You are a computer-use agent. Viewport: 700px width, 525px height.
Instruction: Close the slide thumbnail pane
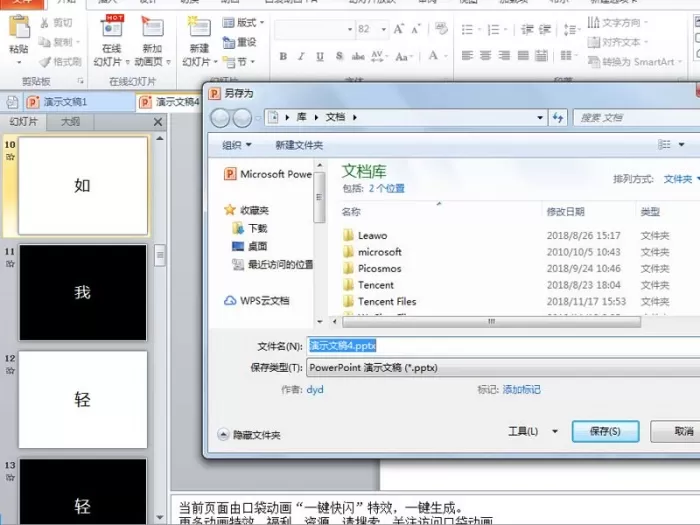click(158, 122)
